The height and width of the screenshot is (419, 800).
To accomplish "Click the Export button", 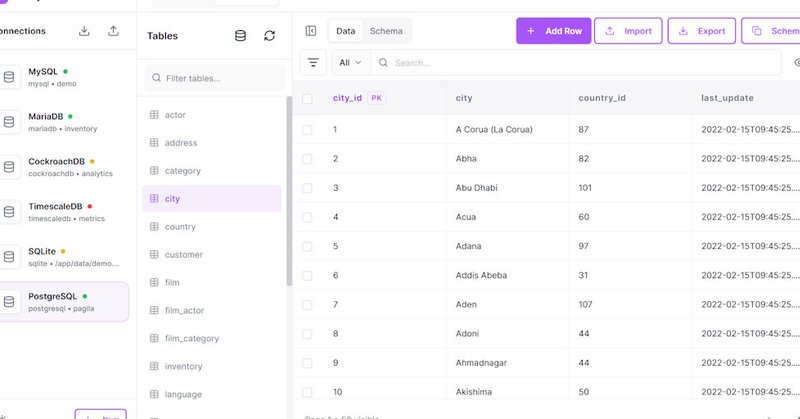I will (702, 31).
